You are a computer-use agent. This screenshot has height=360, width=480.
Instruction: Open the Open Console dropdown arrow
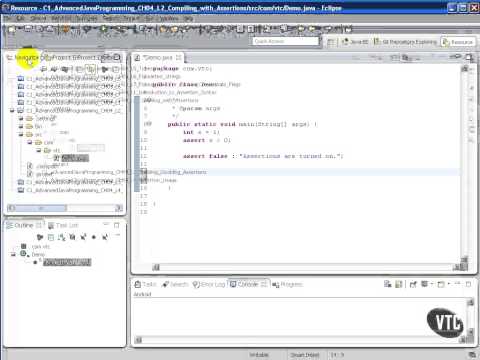point(449,284)
